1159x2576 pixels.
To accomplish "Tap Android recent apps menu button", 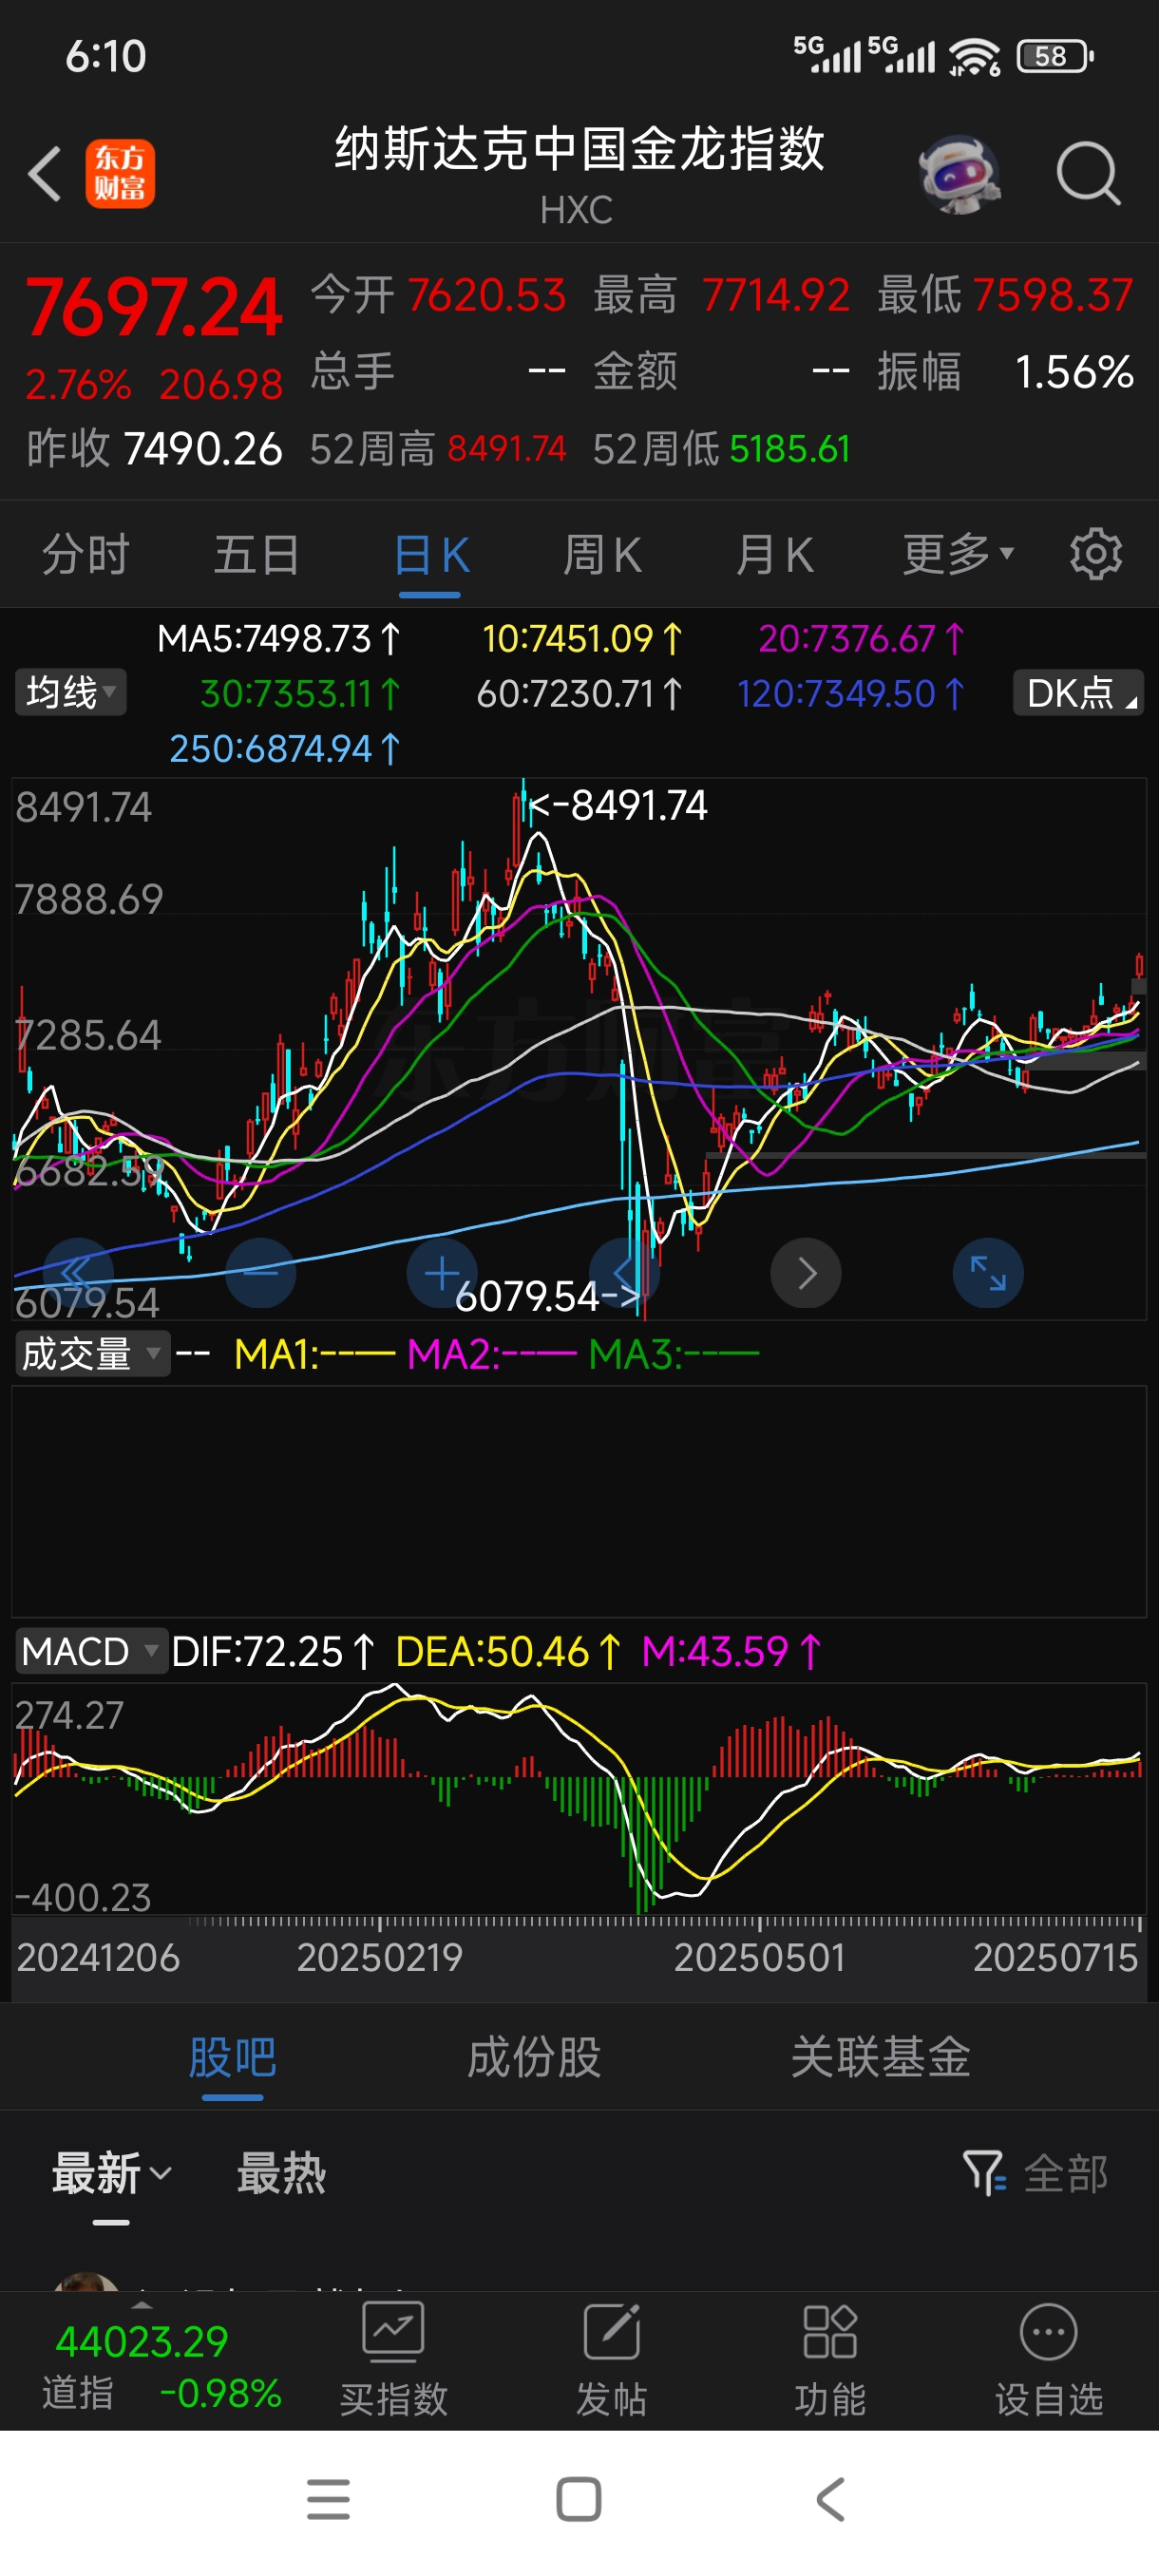I will tap(328, 2500).
